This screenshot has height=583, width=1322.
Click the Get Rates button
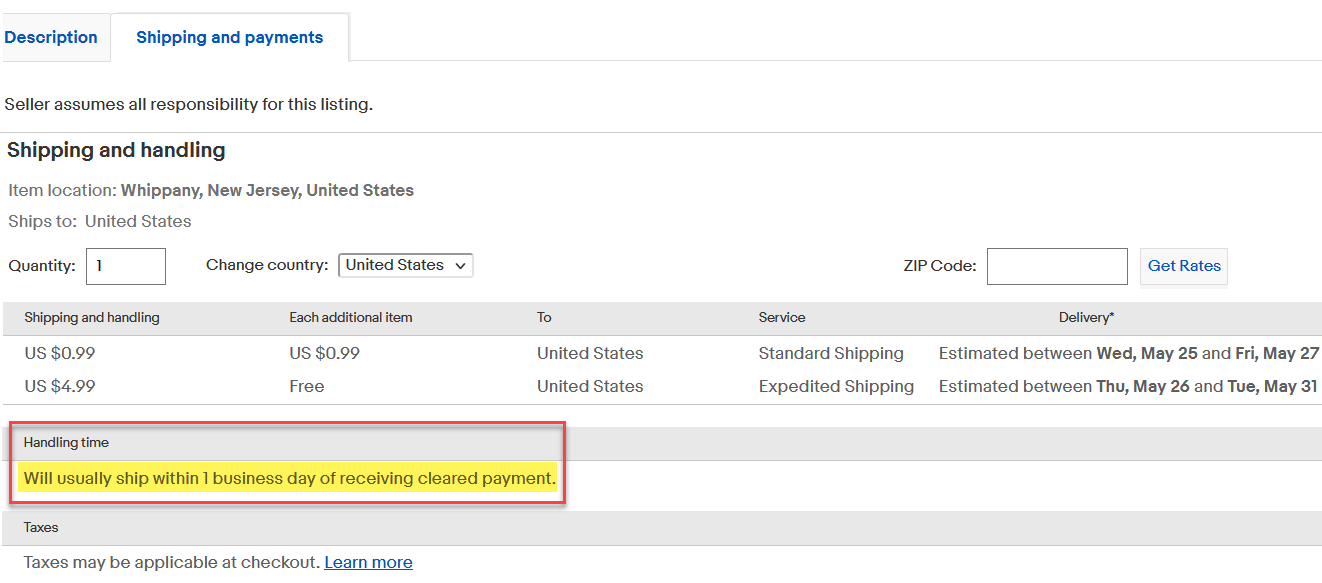point(1183,266)
